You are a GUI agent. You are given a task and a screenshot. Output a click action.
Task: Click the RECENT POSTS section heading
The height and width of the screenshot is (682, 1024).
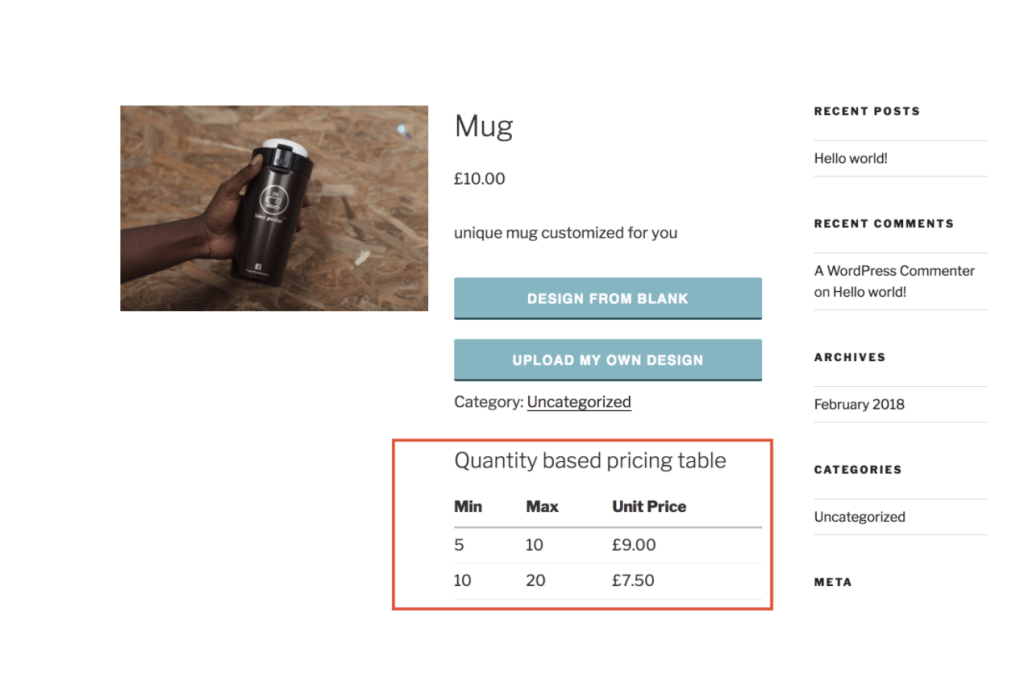(866, 111)
